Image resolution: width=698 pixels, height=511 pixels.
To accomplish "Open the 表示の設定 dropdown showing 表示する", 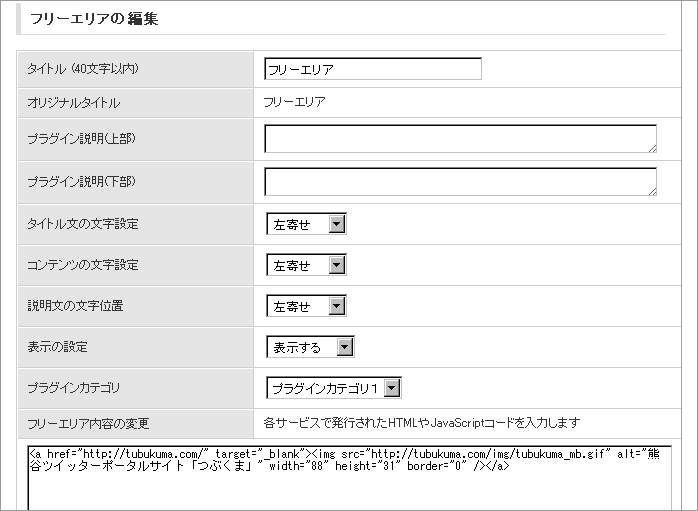I will point(310,347).
